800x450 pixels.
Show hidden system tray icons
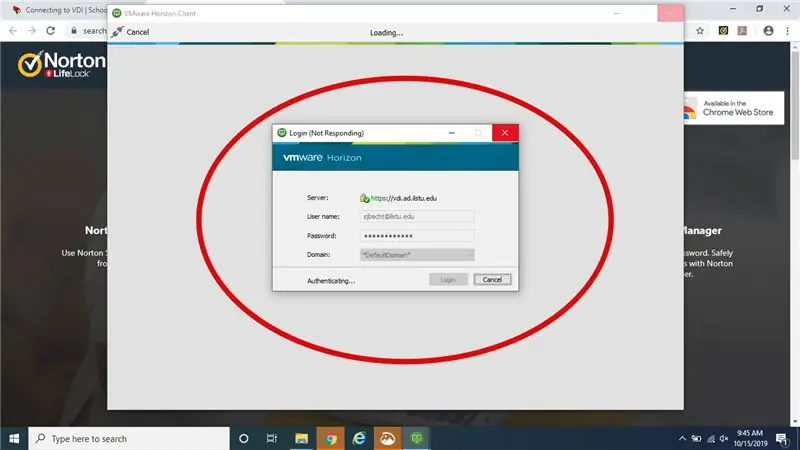(682, 438)
